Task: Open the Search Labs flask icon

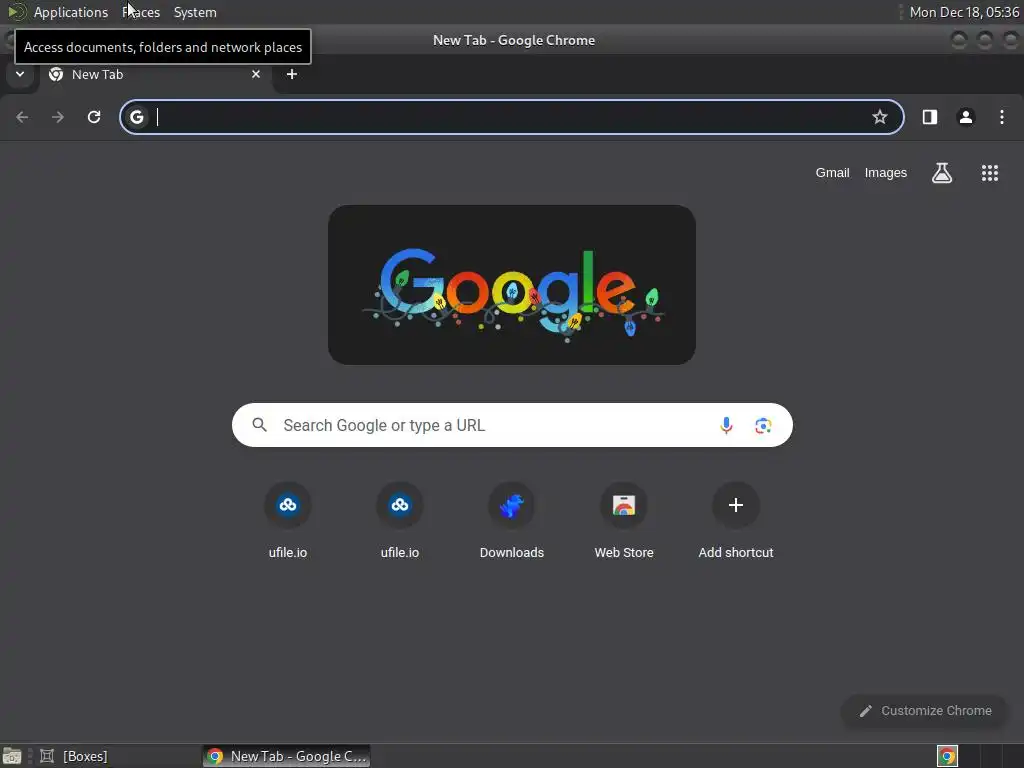Action: coord(942,173)
